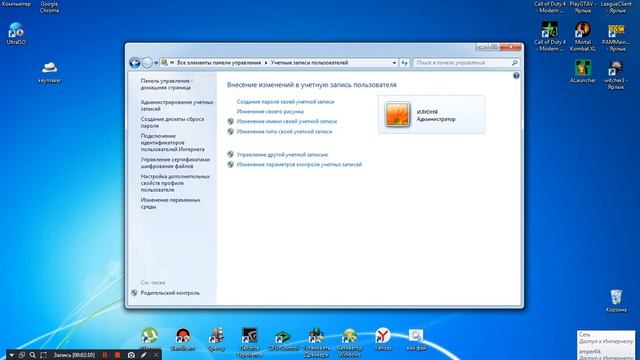640x360 pixels.
Task: Open Создание дискеты сброса пароля
Action: 172,122
